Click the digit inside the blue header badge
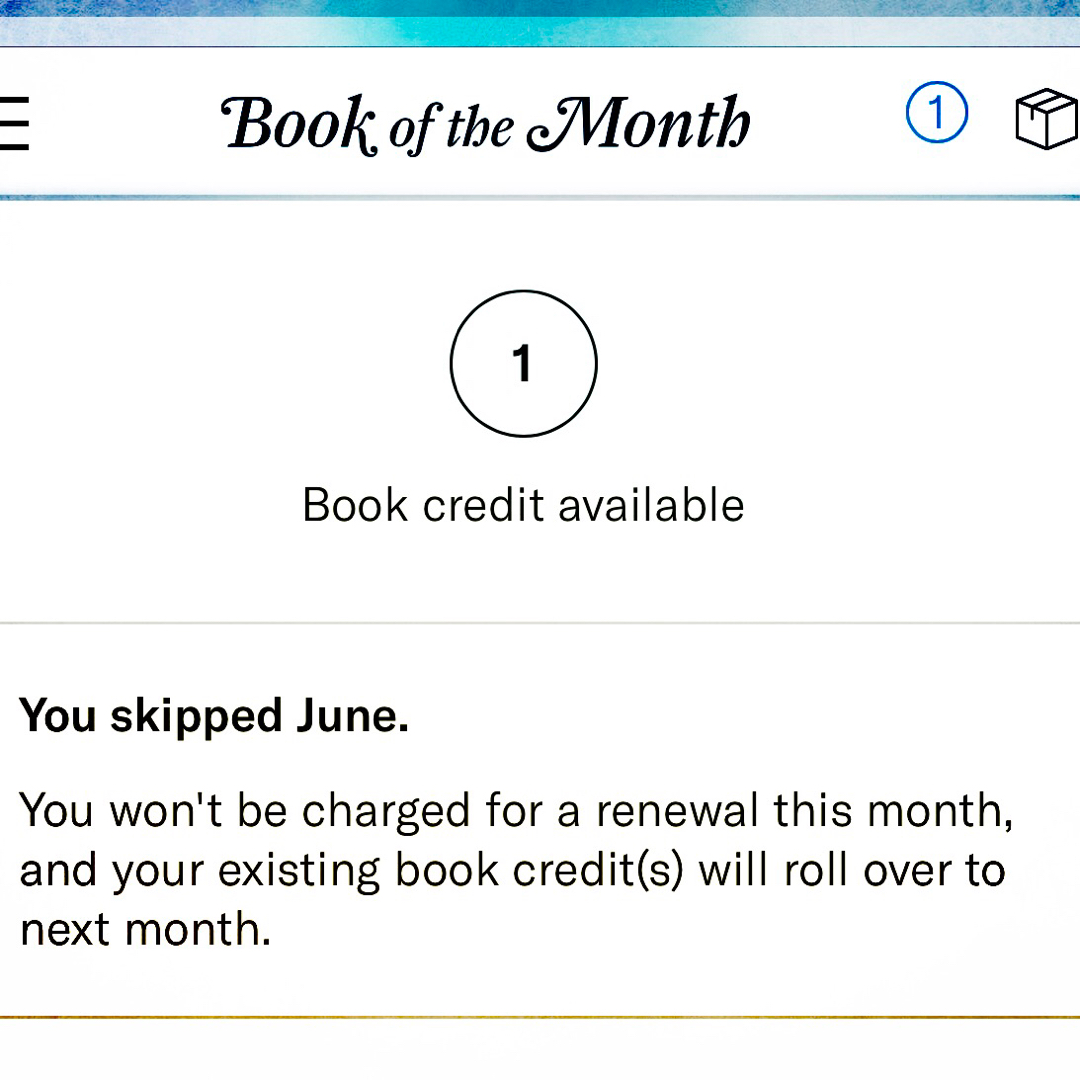 point(937,113)
